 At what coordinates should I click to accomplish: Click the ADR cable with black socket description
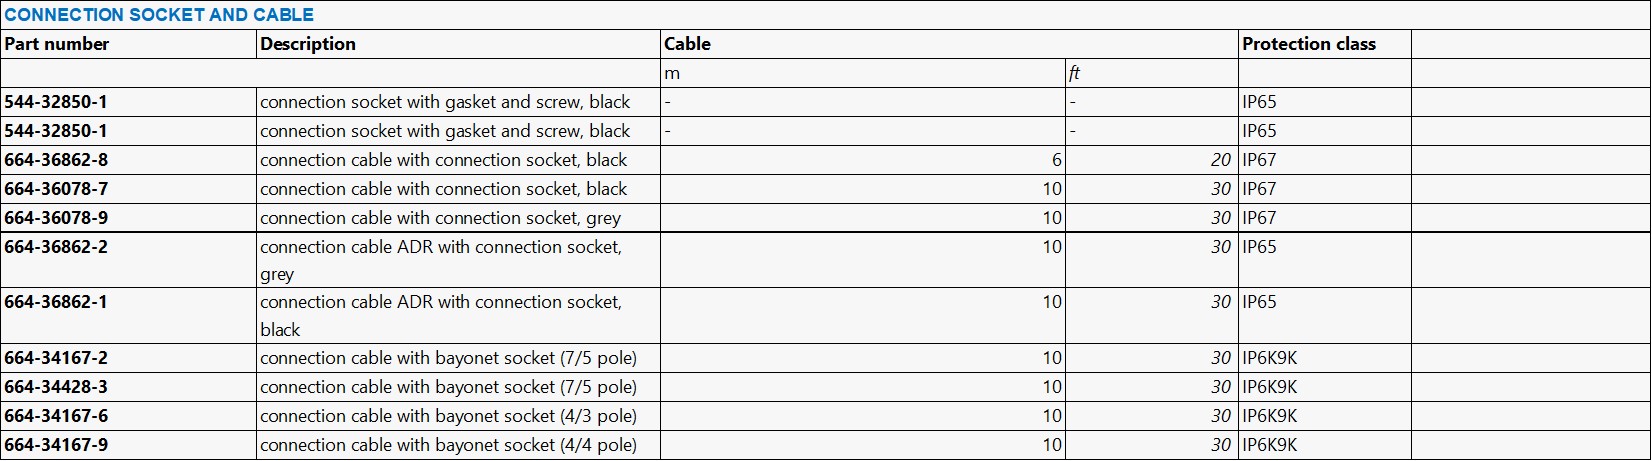point(440,303)
